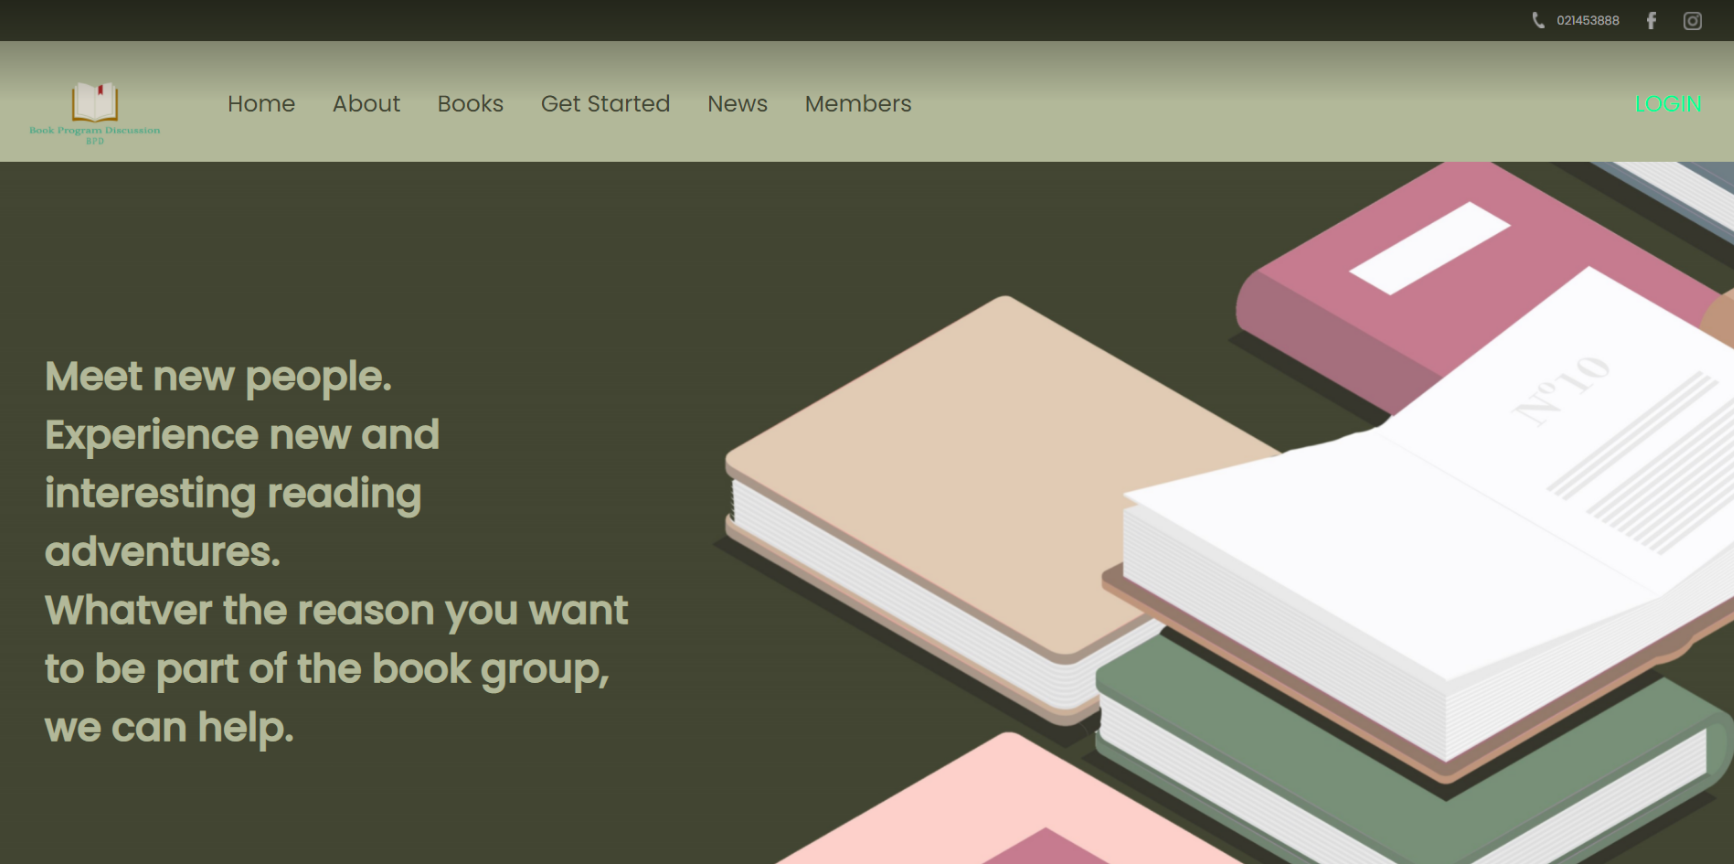Open the Members section

point(858,104)
